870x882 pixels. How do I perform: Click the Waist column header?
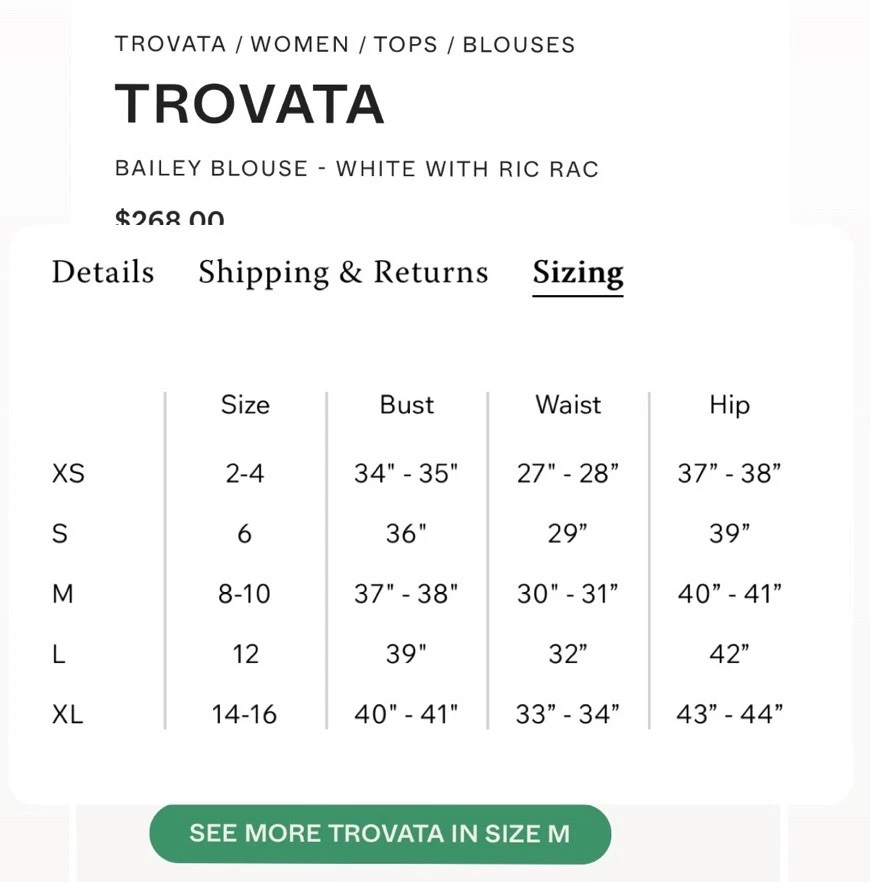pyautogui.click(x=568, y=405)
